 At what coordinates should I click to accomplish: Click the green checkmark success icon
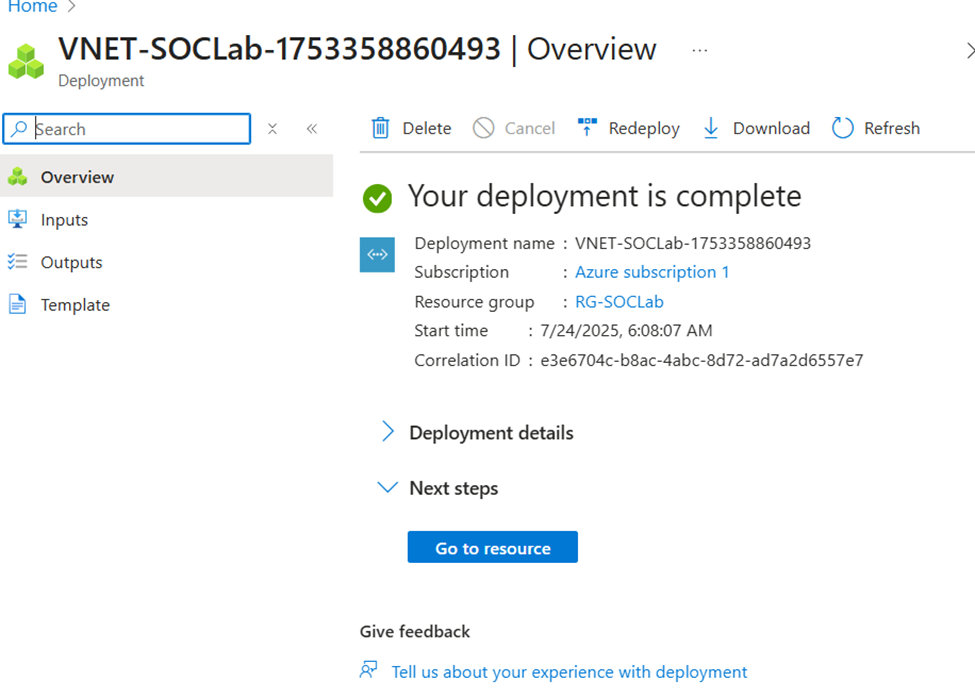377,198
